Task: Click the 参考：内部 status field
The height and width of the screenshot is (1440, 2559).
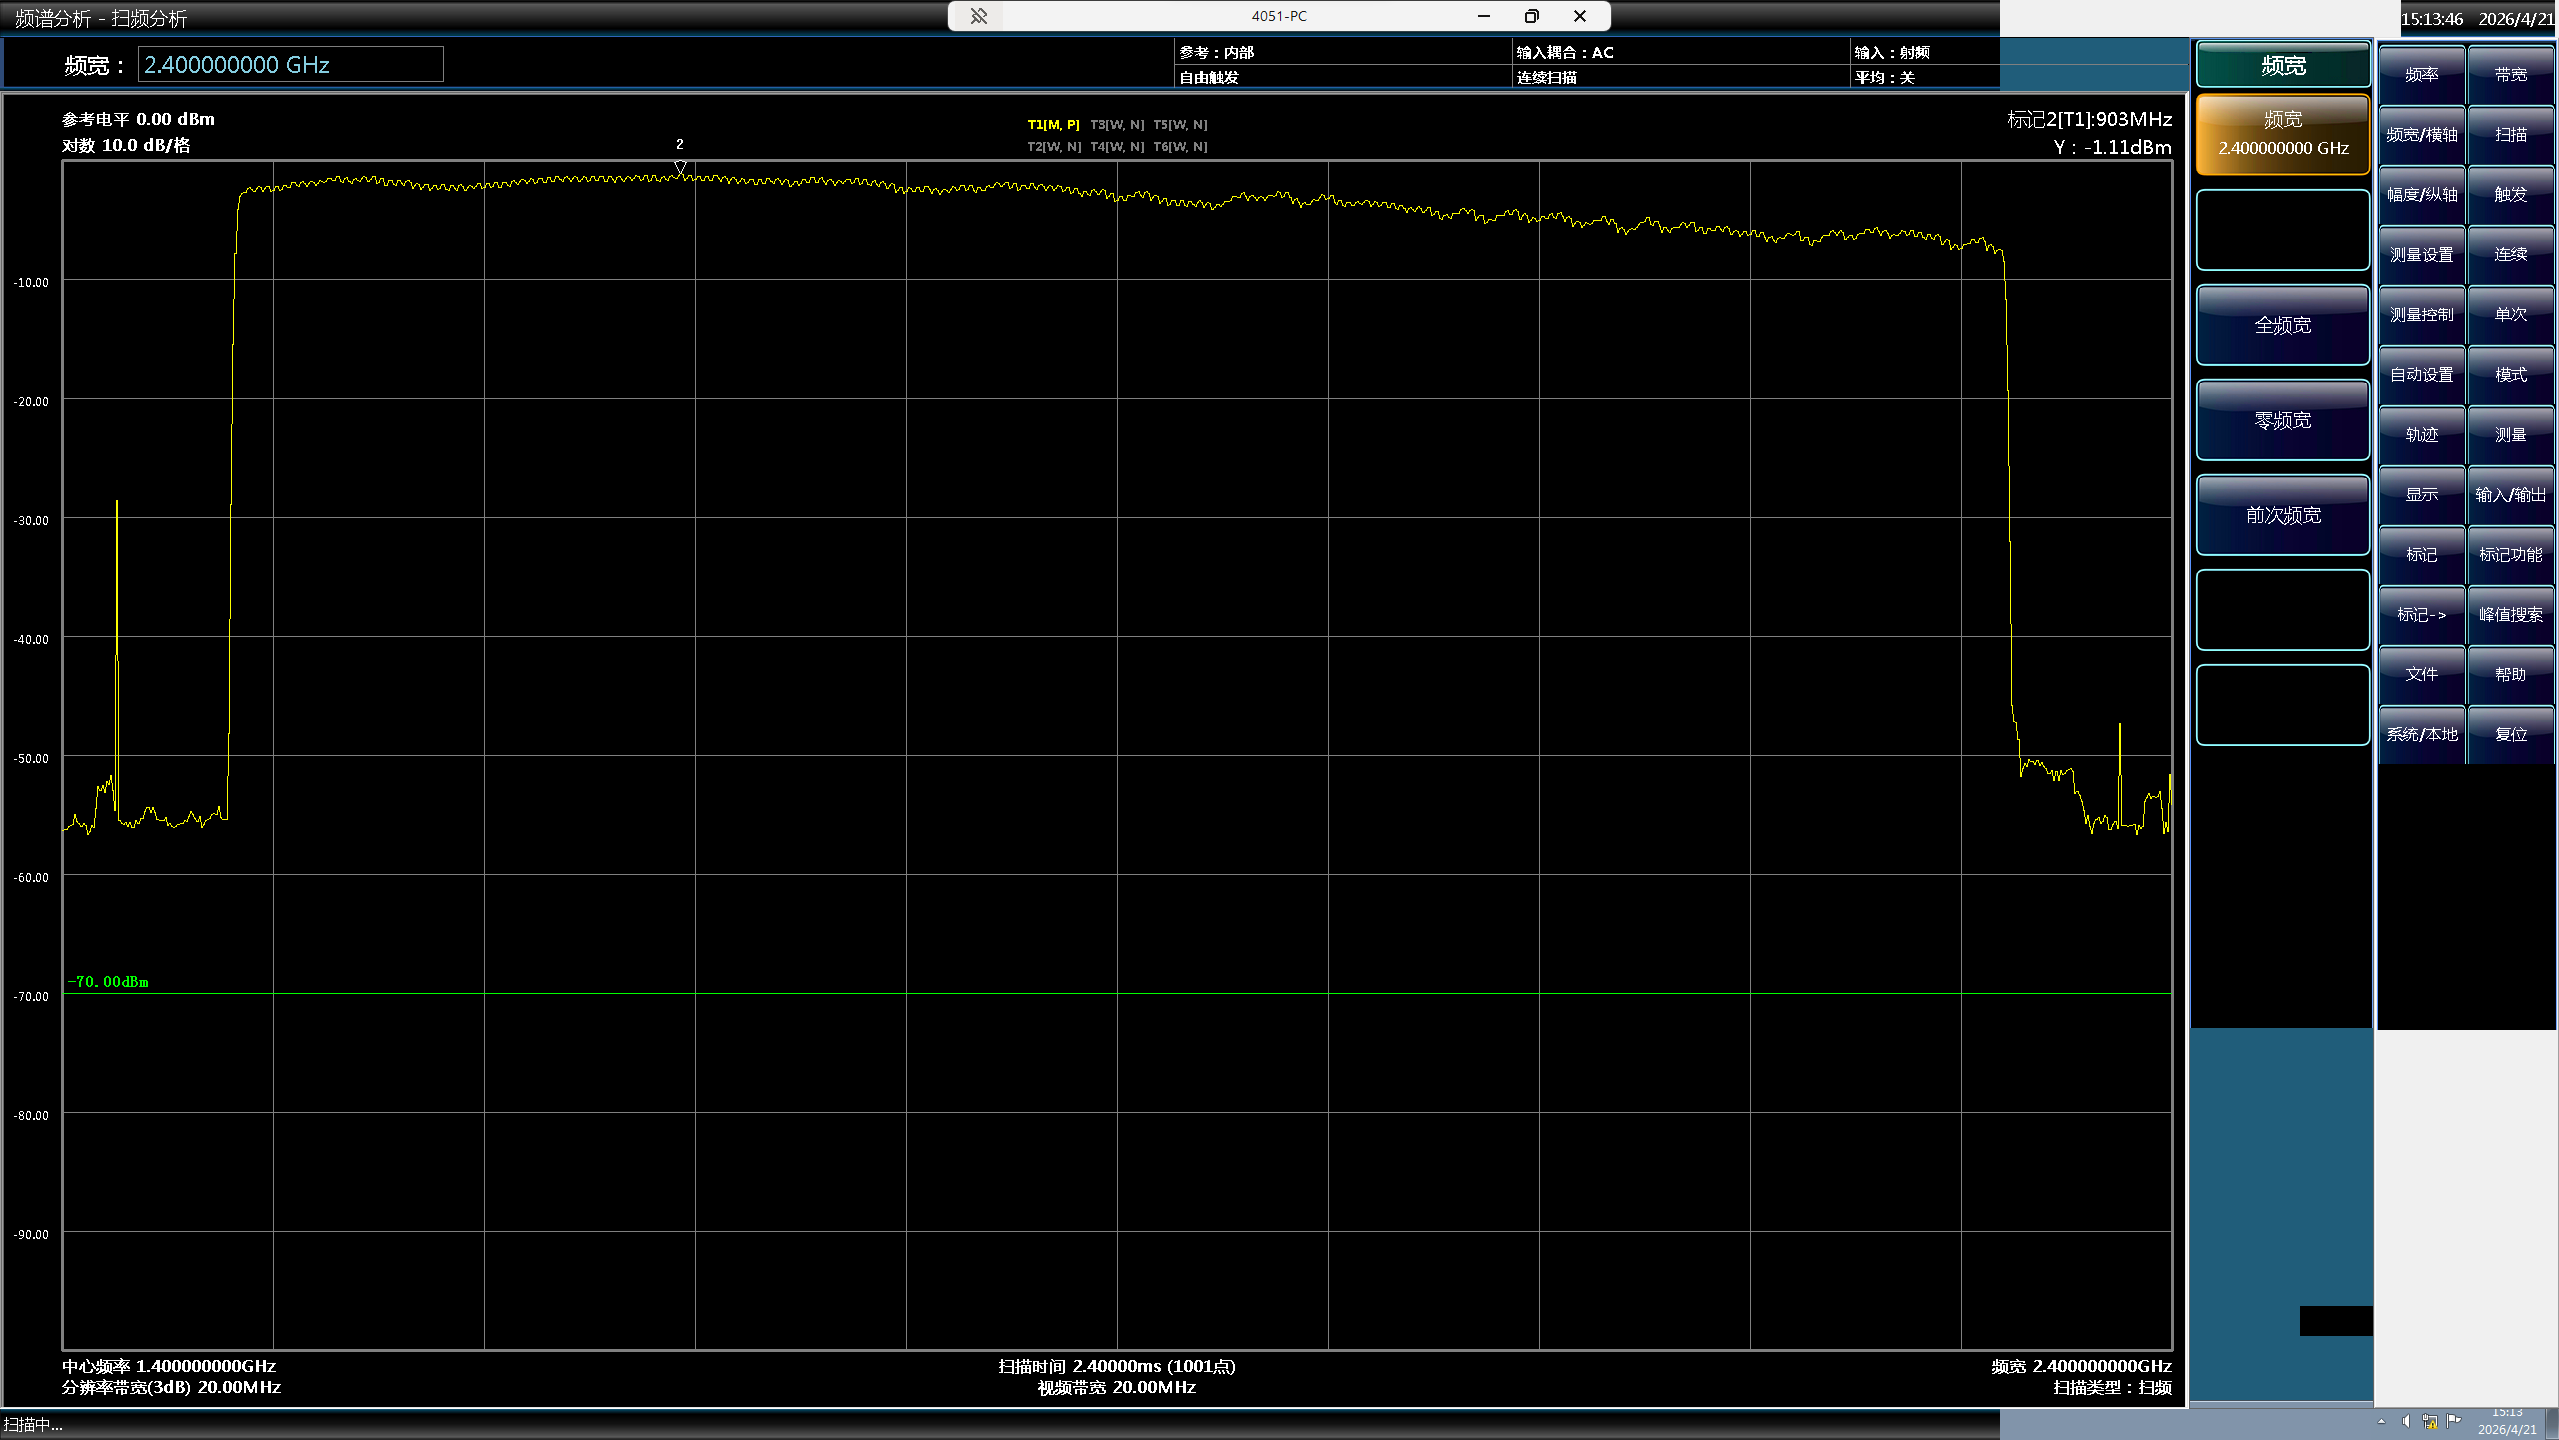Action: [x=1216, y=53]
